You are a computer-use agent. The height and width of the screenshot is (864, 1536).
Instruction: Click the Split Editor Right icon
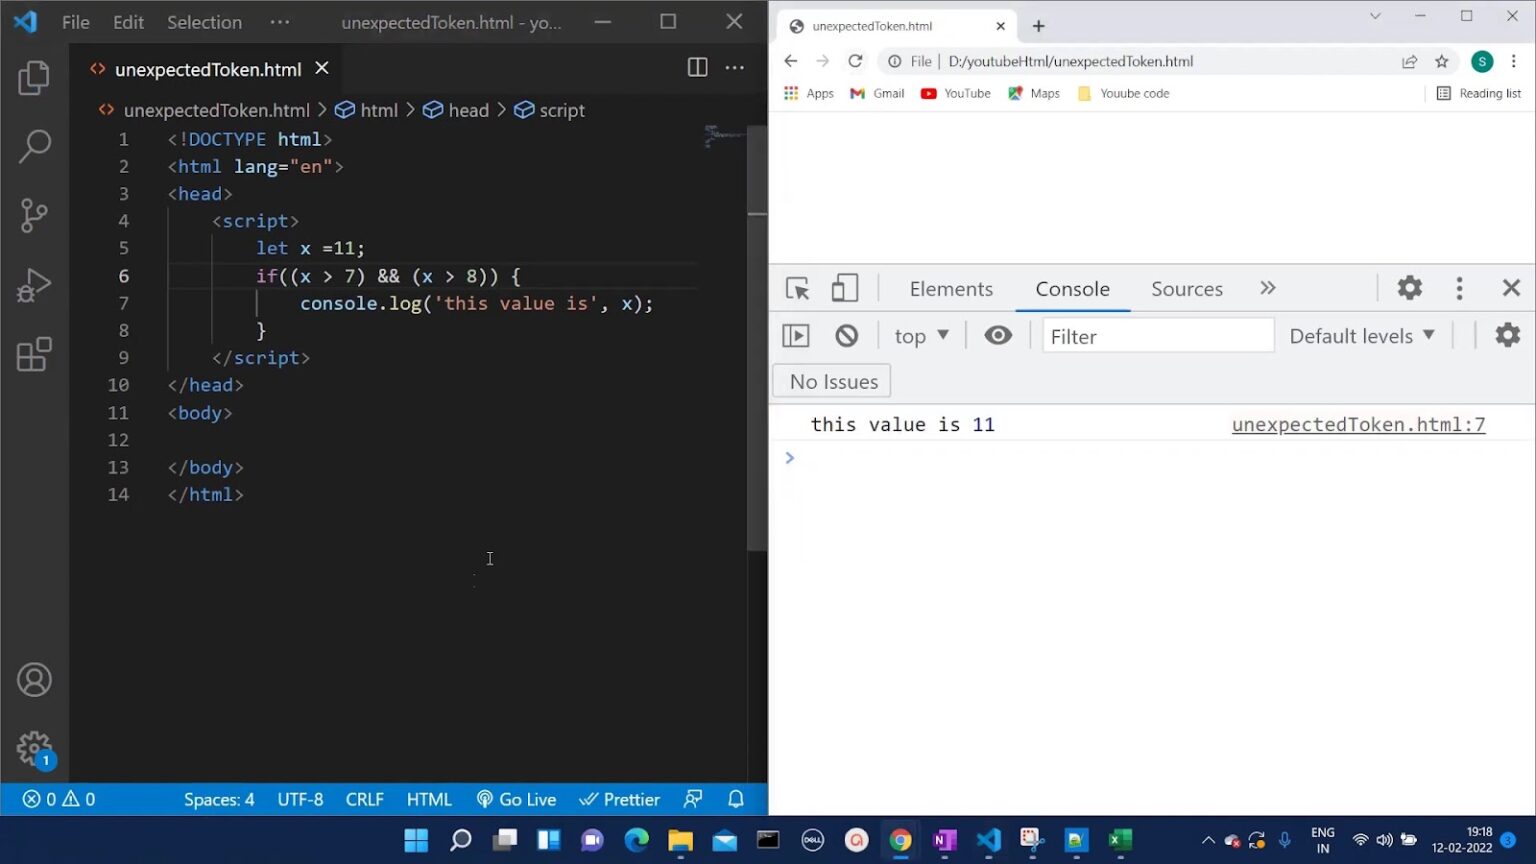click(x=697, y=68)
